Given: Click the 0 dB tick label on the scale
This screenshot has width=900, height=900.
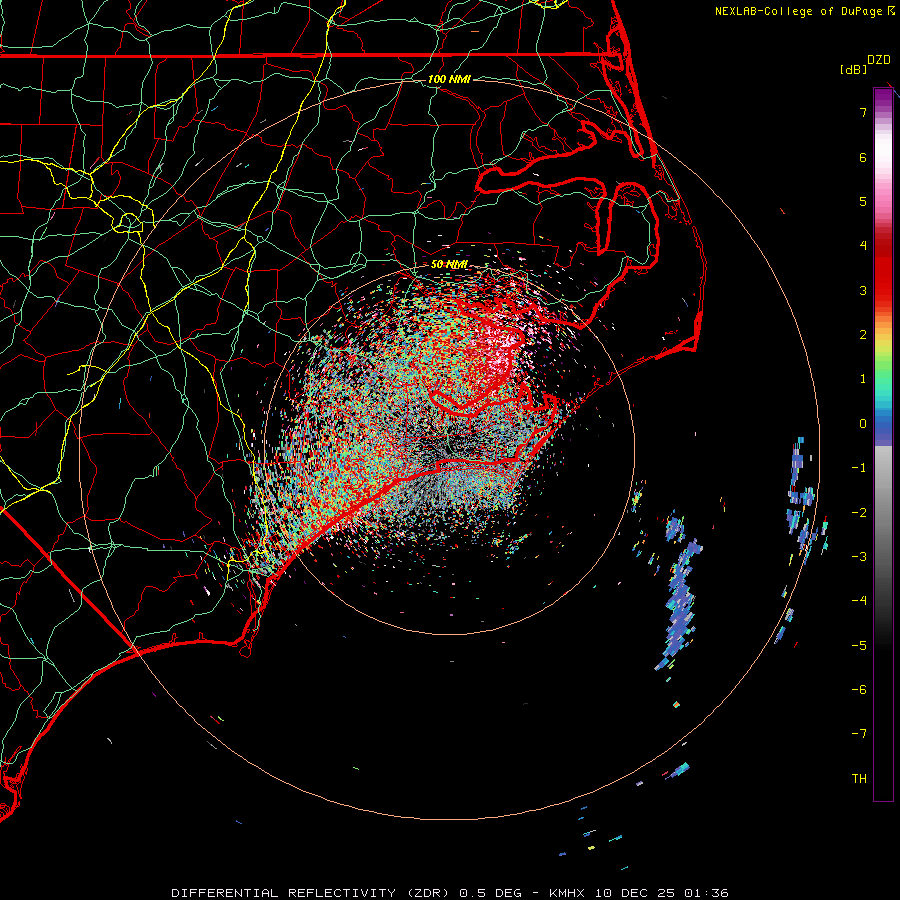Looking at the screenshot, I should [863, 424].
